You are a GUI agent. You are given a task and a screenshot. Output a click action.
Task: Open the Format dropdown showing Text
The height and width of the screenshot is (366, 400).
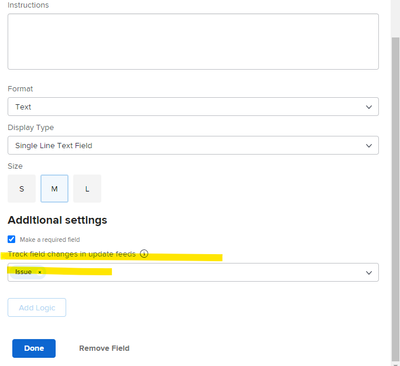[x=193, y=107]
